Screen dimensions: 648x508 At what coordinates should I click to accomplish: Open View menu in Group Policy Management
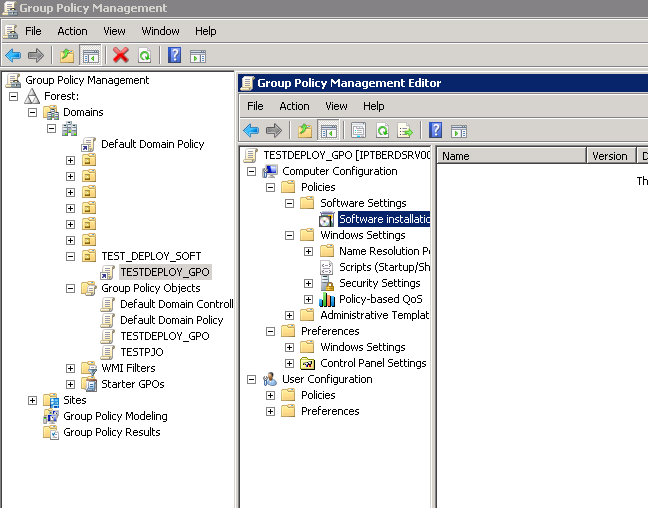114,31
